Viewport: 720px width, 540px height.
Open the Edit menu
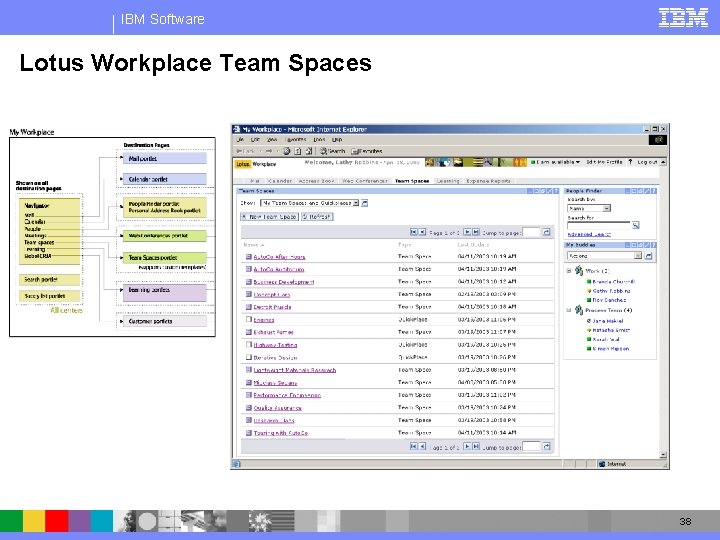[x=255, y=140]
